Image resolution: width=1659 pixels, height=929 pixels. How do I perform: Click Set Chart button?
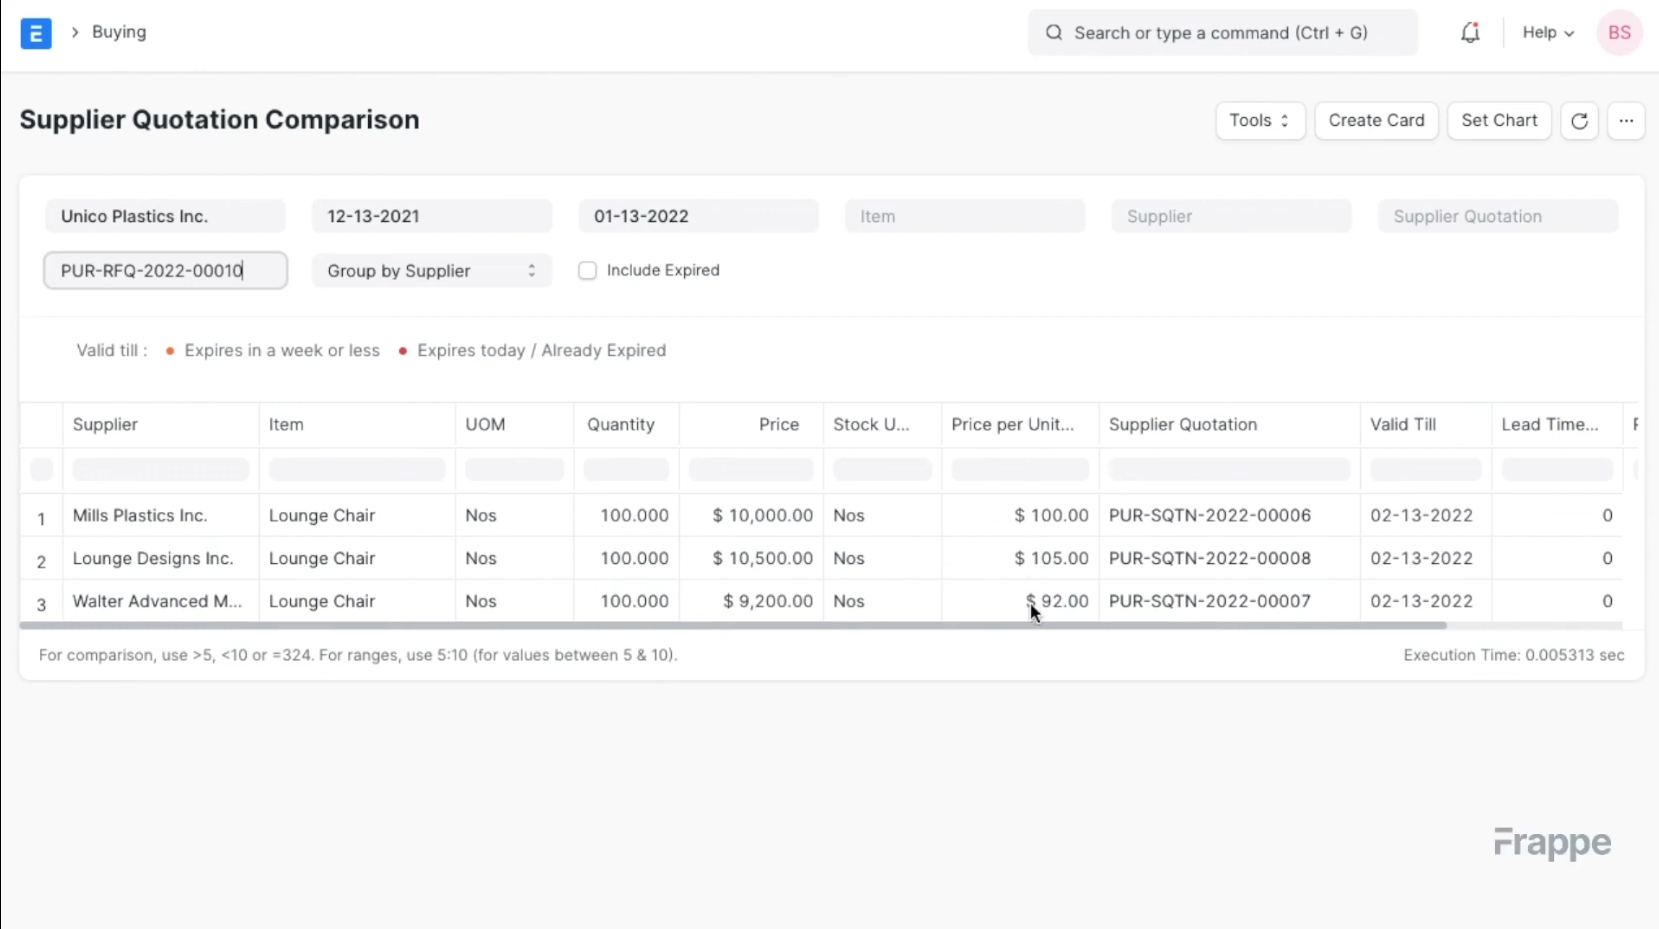pos(1499,121)
